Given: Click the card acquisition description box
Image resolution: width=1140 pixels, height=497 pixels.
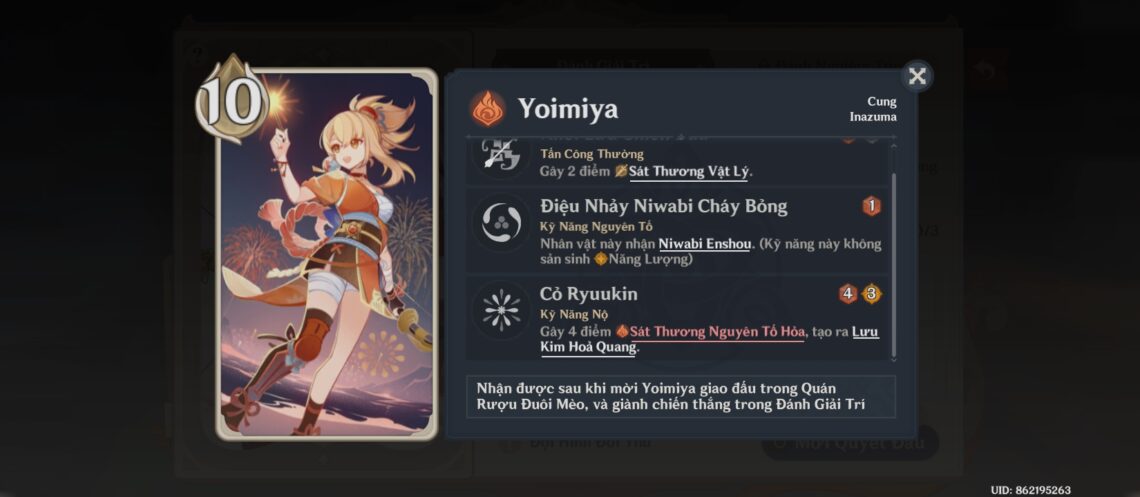Looking at the screenshot, I should tap(681, 397).
